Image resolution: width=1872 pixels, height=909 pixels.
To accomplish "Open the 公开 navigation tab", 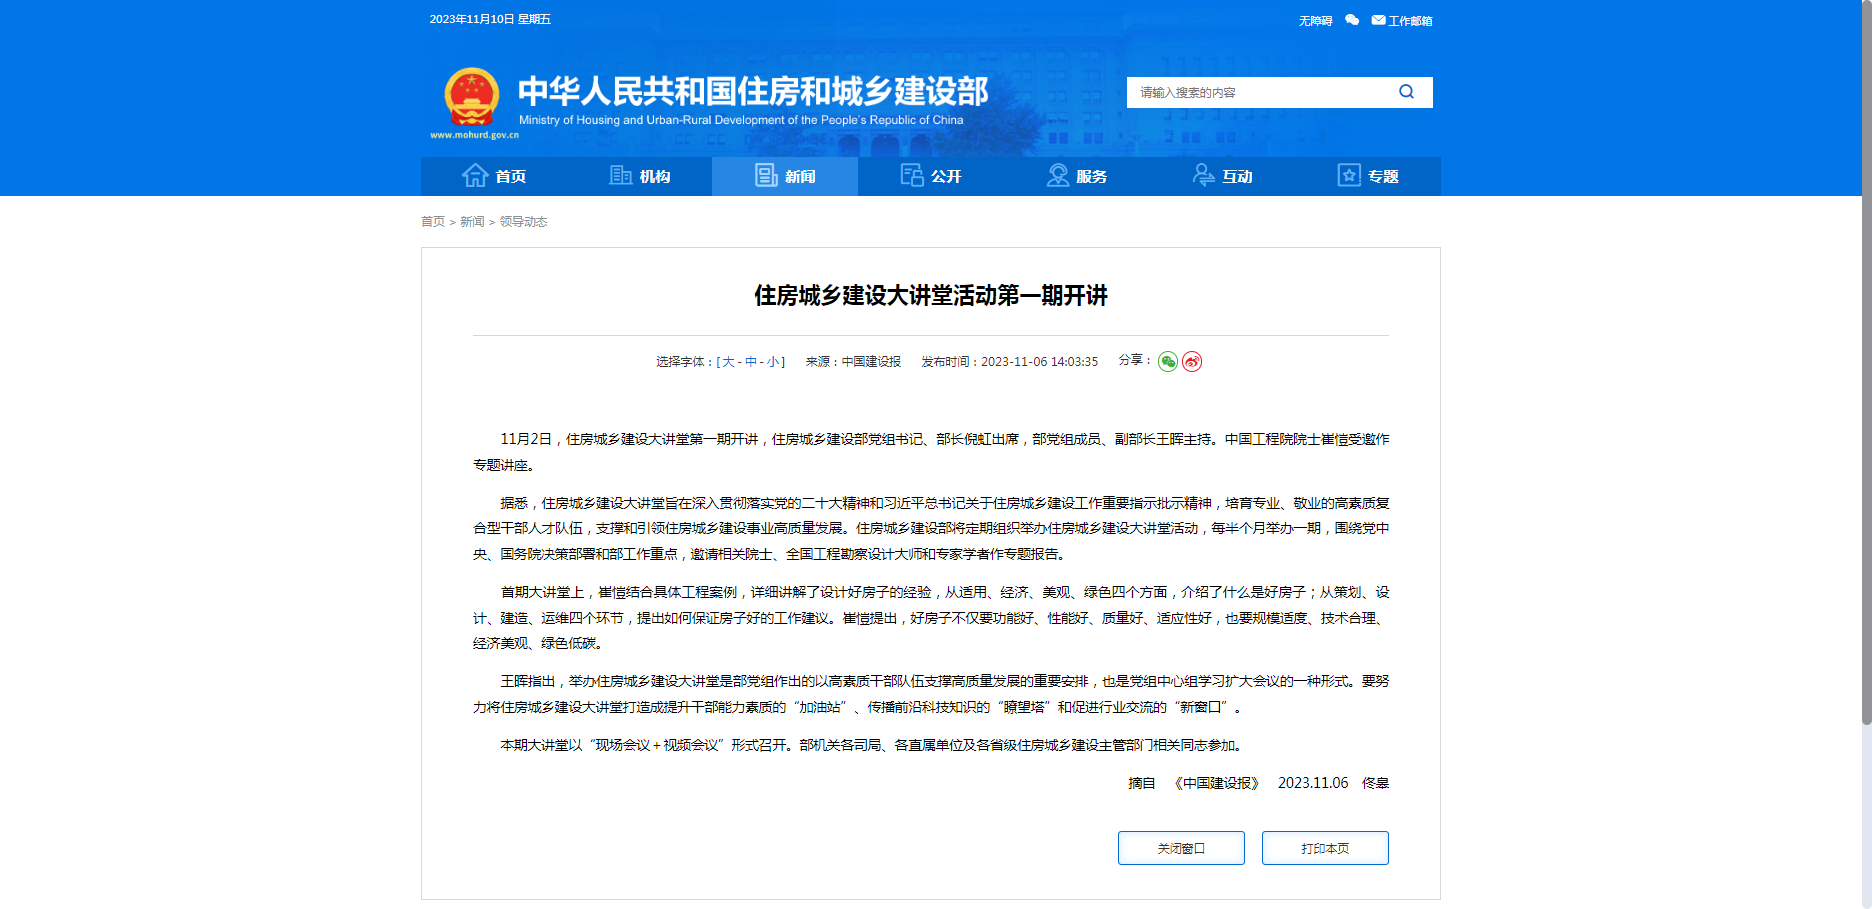I will (931, 176).
